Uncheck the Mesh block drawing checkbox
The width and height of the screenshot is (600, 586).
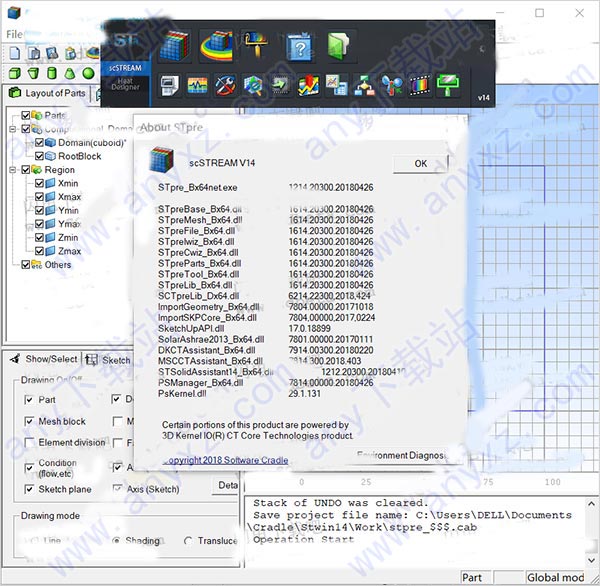click(x=29, y=421)
